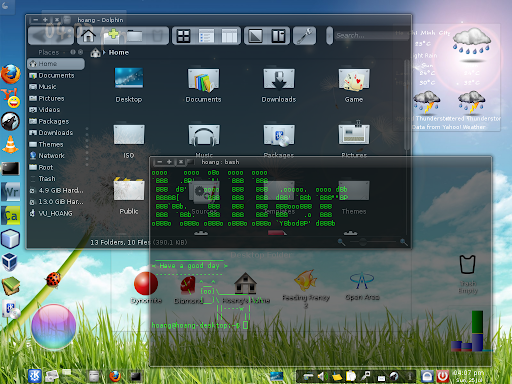Open Trash from the Places panel
Viewport: 512px width, 384px height.
[56, 179]
